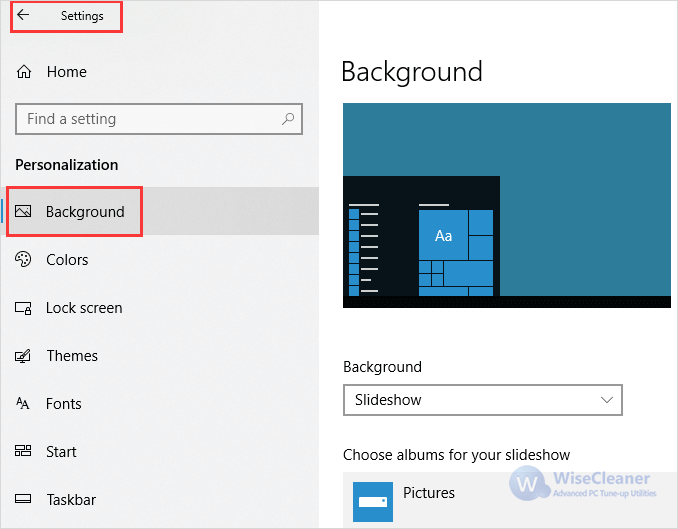Click the Start tiles icon
The width and height of the screenshot is (678, 529).
tap(23, 451)
